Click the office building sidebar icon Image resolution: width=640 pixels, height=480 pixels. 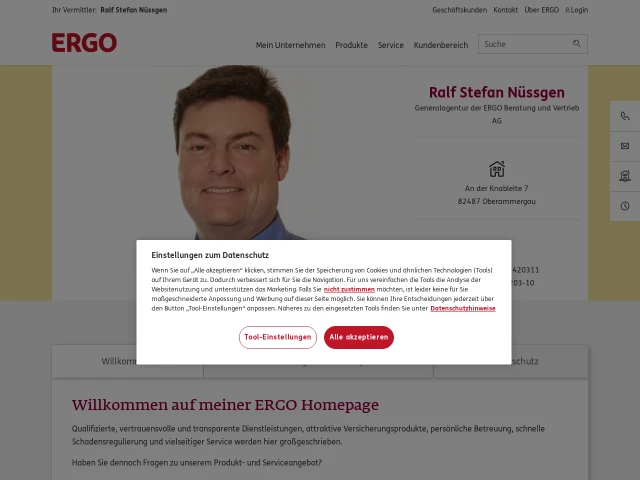point(625,176)
